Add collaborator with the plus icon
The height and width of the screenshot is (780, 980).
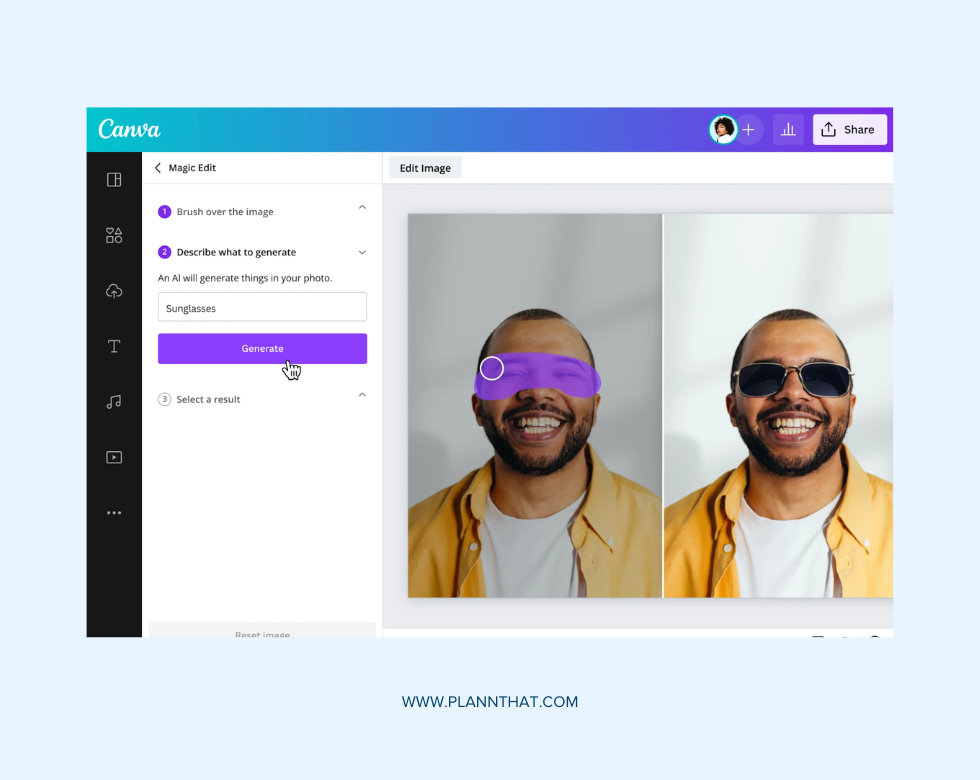tap(749, 129)
